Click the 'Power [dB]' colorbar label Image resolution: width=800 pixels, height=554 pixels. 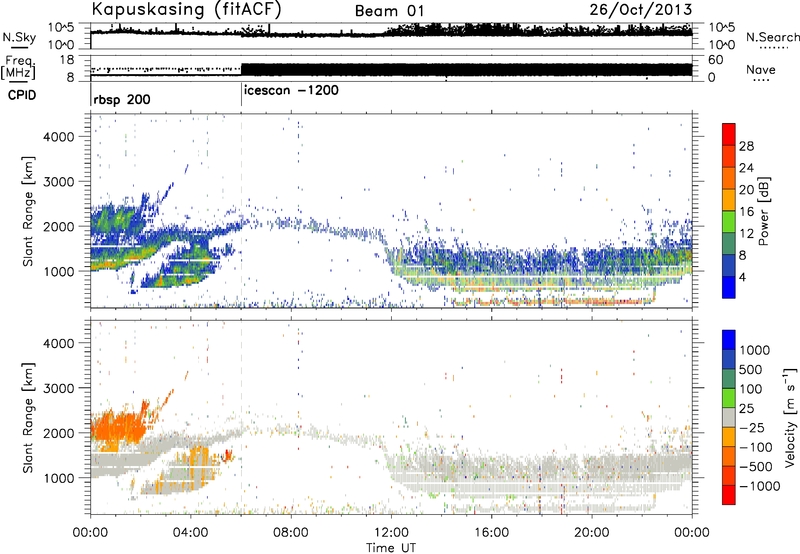point(763,211)
